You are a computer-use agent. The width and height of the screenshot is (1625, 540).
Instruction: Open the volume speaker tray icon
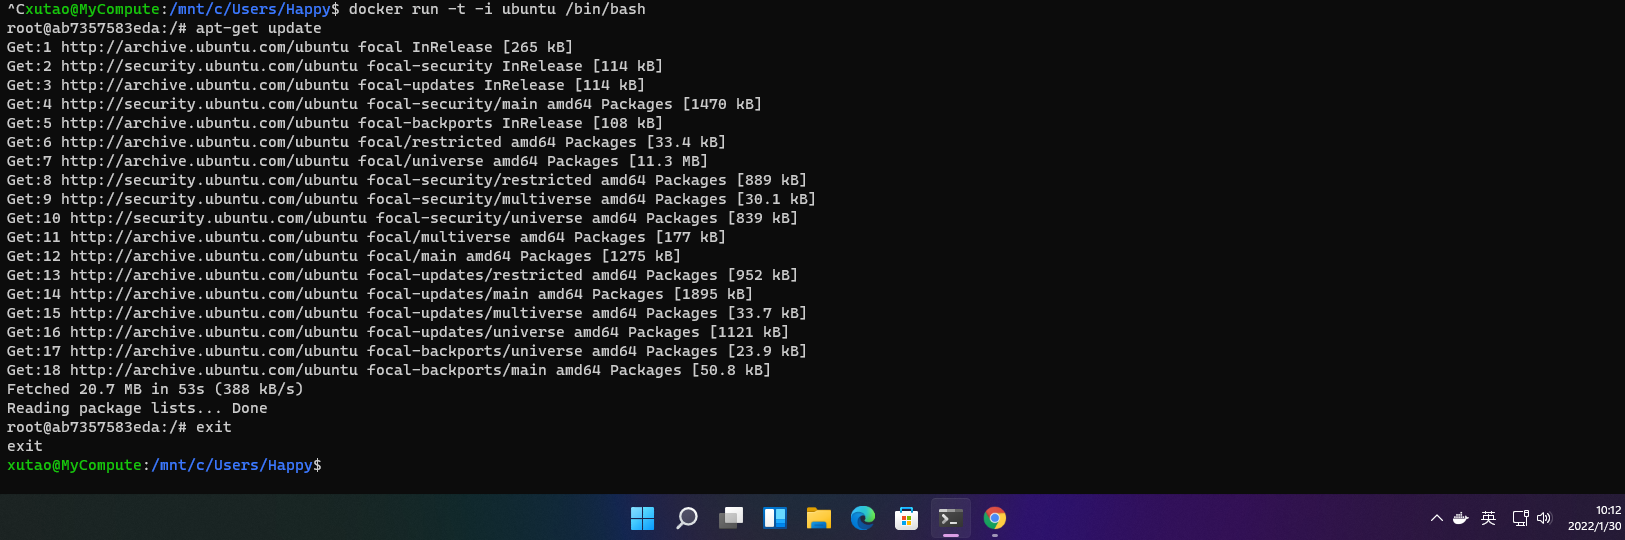click(1544, 518)
